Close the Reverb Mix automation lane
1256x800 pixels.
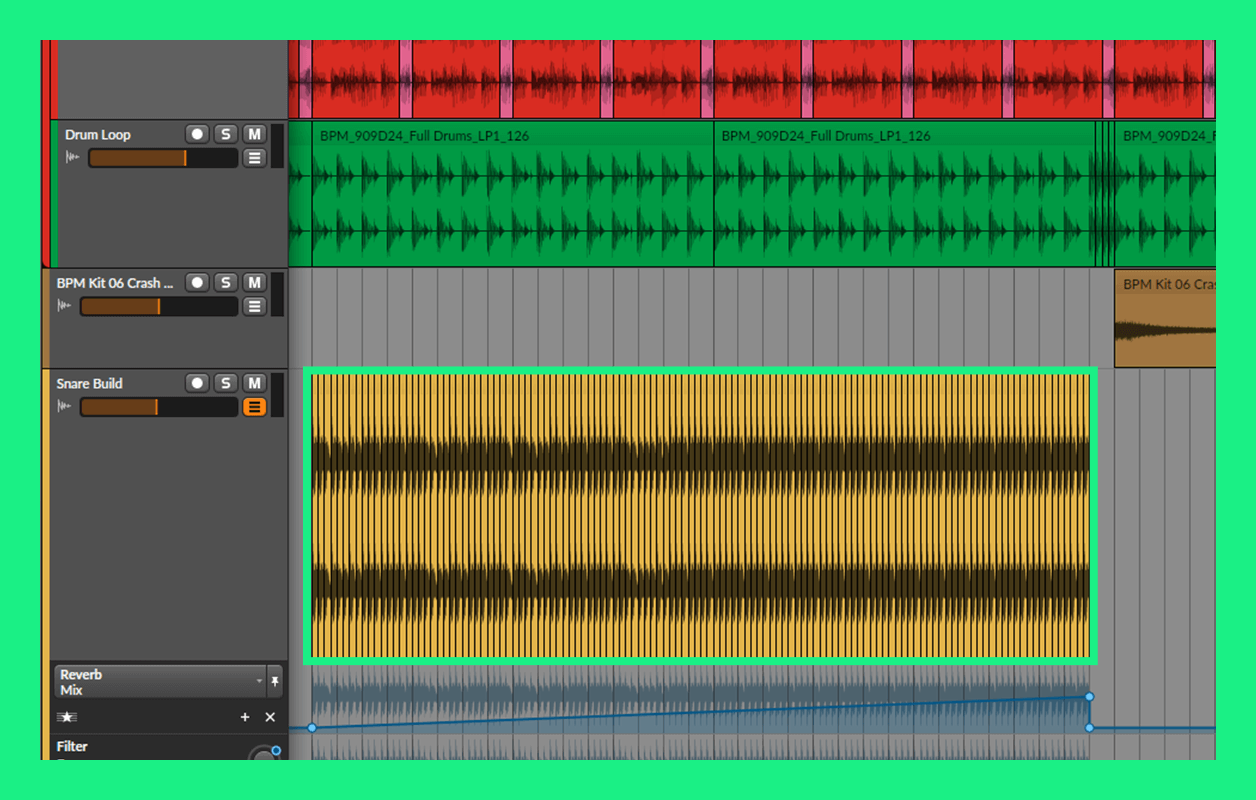click(x=270, y=717)
